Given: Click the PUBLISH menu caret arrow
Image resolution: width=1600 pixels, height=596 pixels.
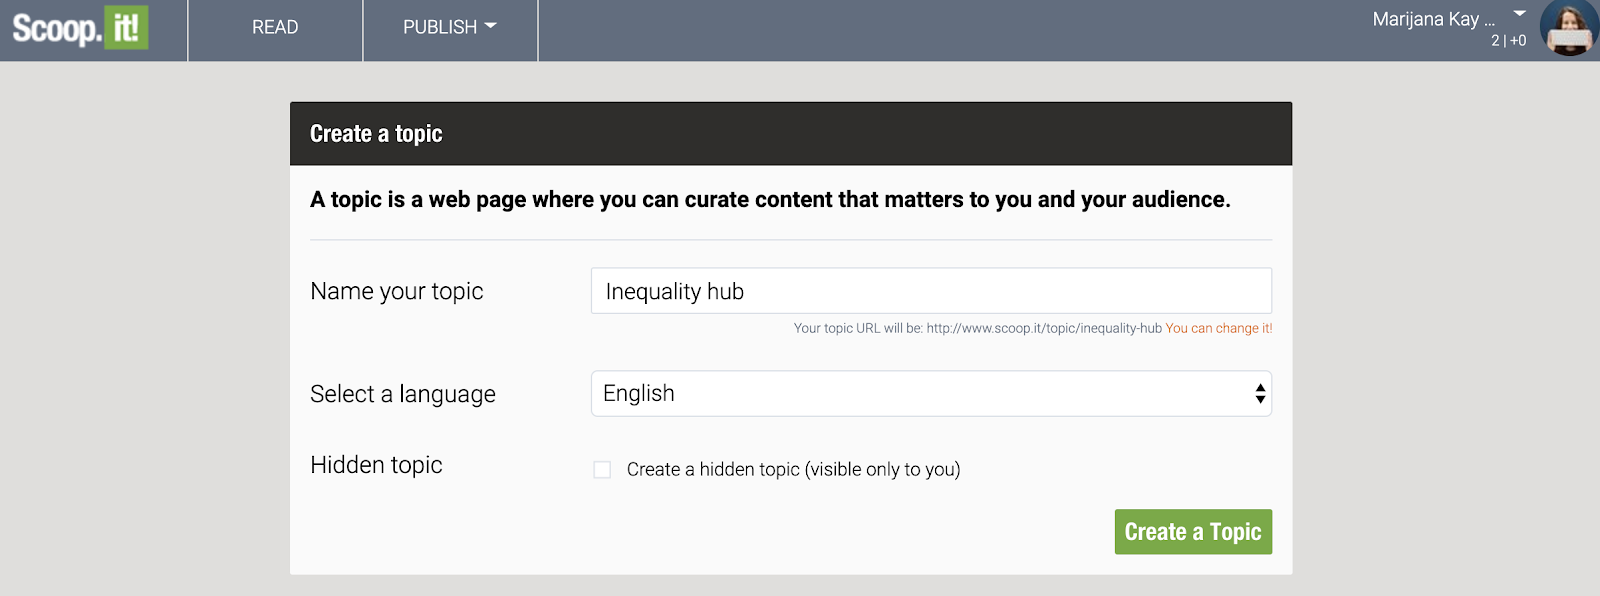Looking at the screenshot, I should (490, 26).
